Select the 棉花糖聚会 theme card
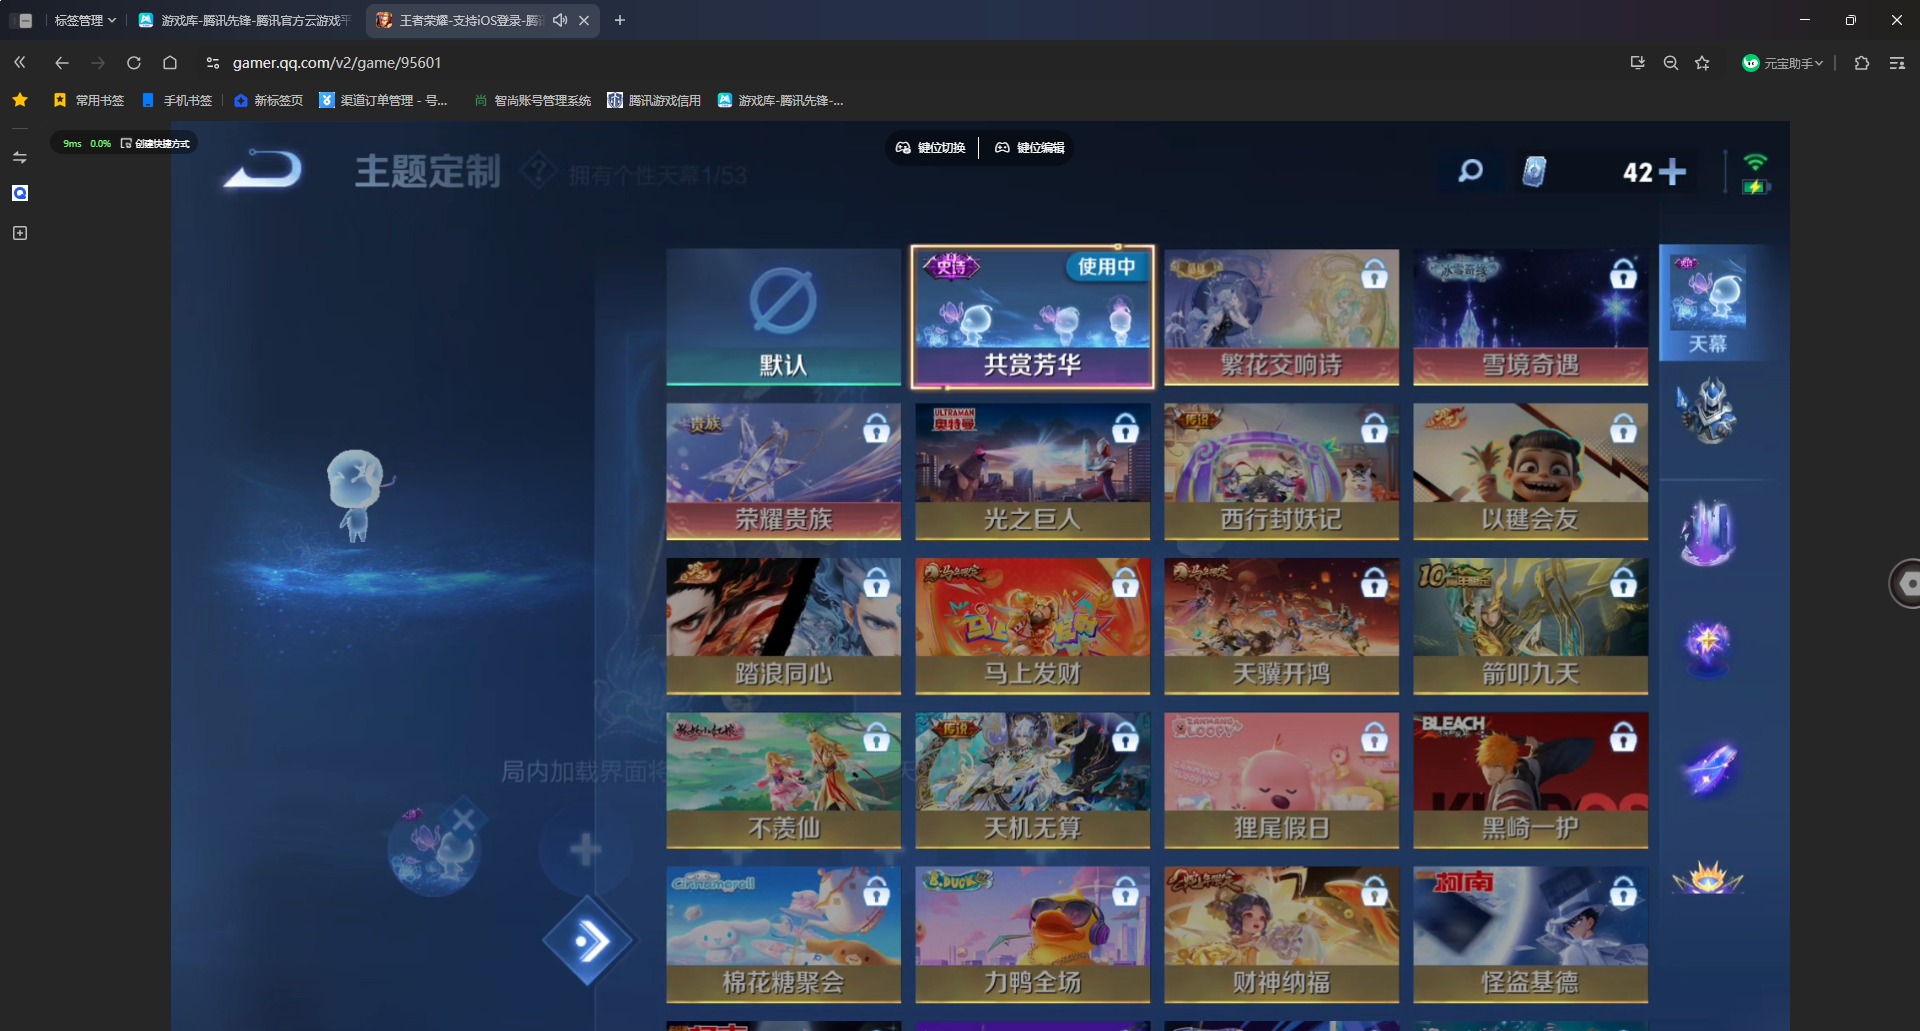Screen dimensions: 1920x1031 [x=784, y=935]
